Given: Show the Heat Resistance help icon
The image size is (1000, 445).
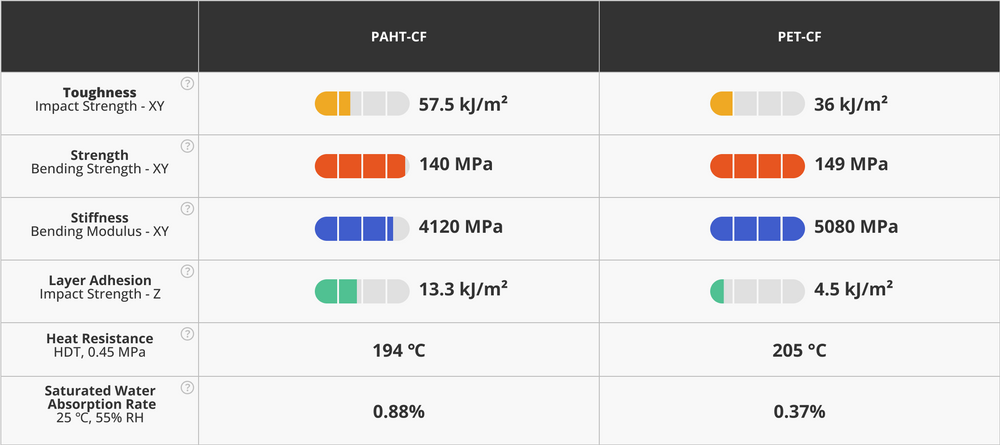Looking at the screenshot, I should point(187,333).
